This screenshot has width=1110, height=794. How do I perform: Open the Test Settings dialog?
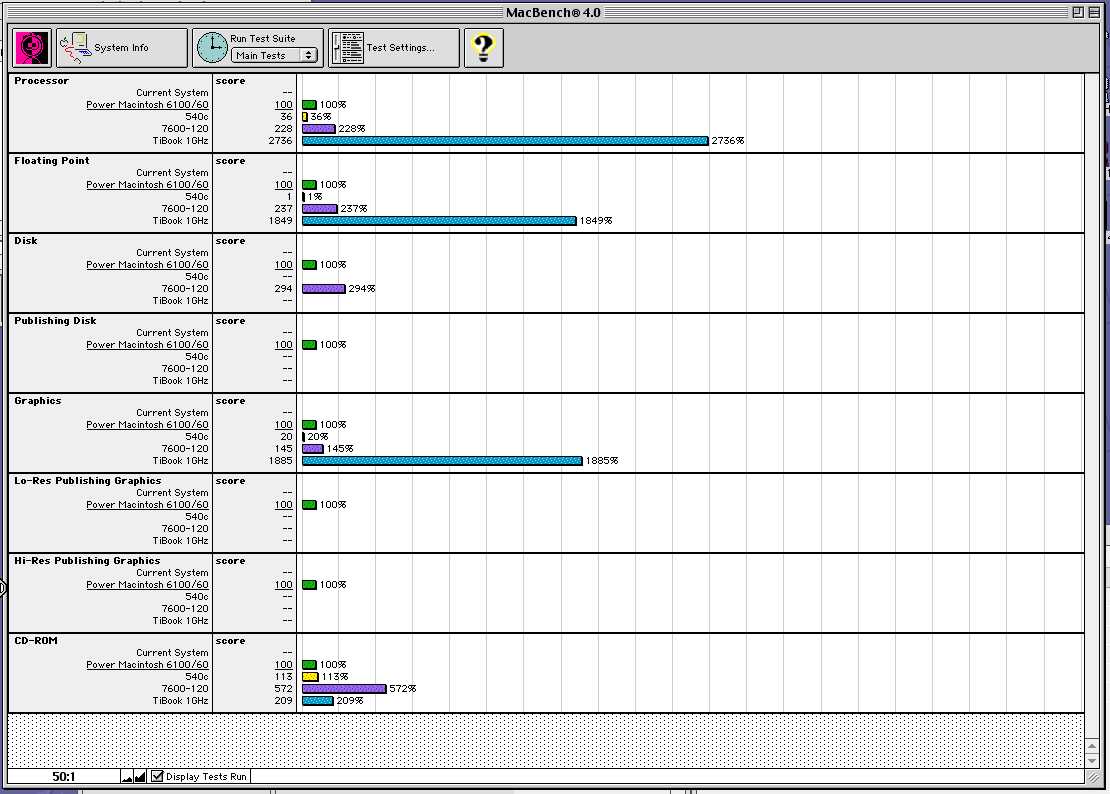394,48
